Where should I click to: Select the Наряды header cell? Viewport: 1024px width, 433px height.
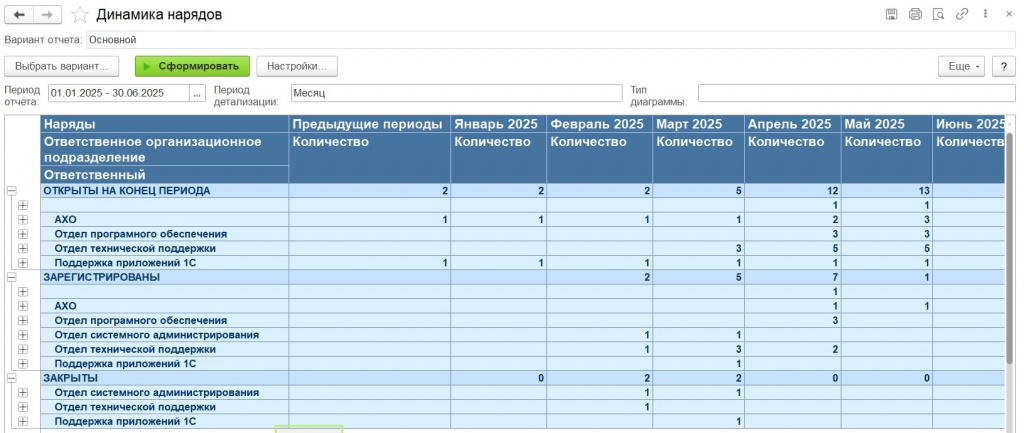click(x=165, y=124)
